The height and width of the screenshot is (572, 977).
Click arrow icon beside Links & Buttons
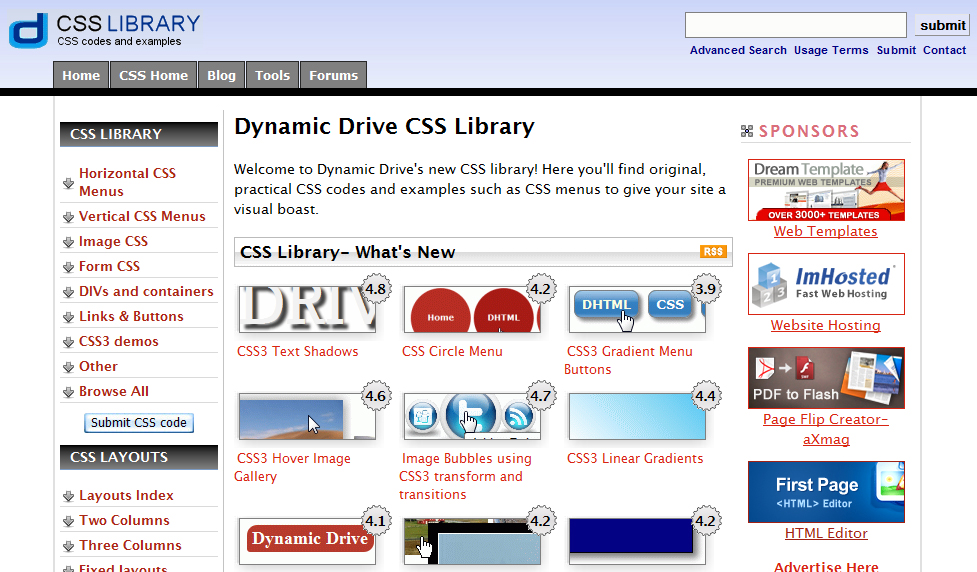click(x=69, y=317)
